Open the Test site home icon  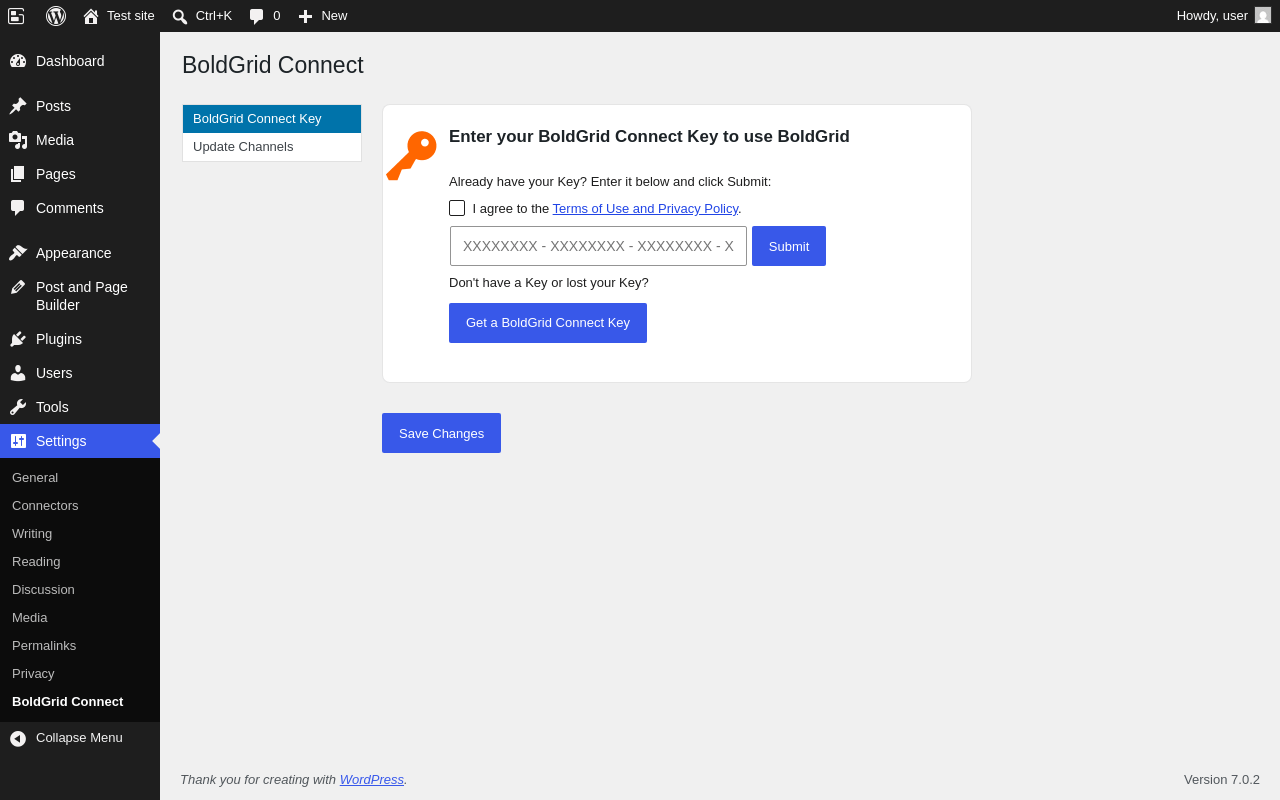pyautogui.click(x=91, y=16)
